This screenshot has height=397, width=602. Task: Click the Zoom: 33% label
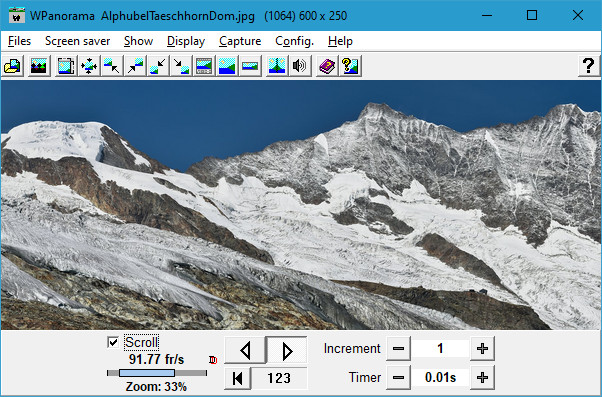pyautogui.click(x=156, y=387)
